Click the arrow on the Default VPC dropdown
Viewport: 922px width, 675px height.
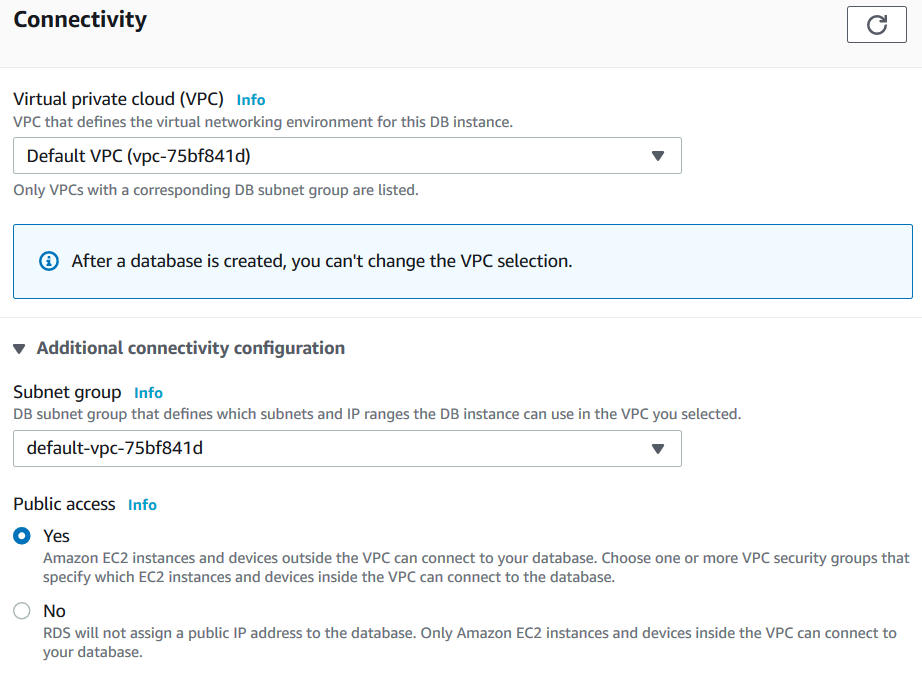(x=657, y=156)
